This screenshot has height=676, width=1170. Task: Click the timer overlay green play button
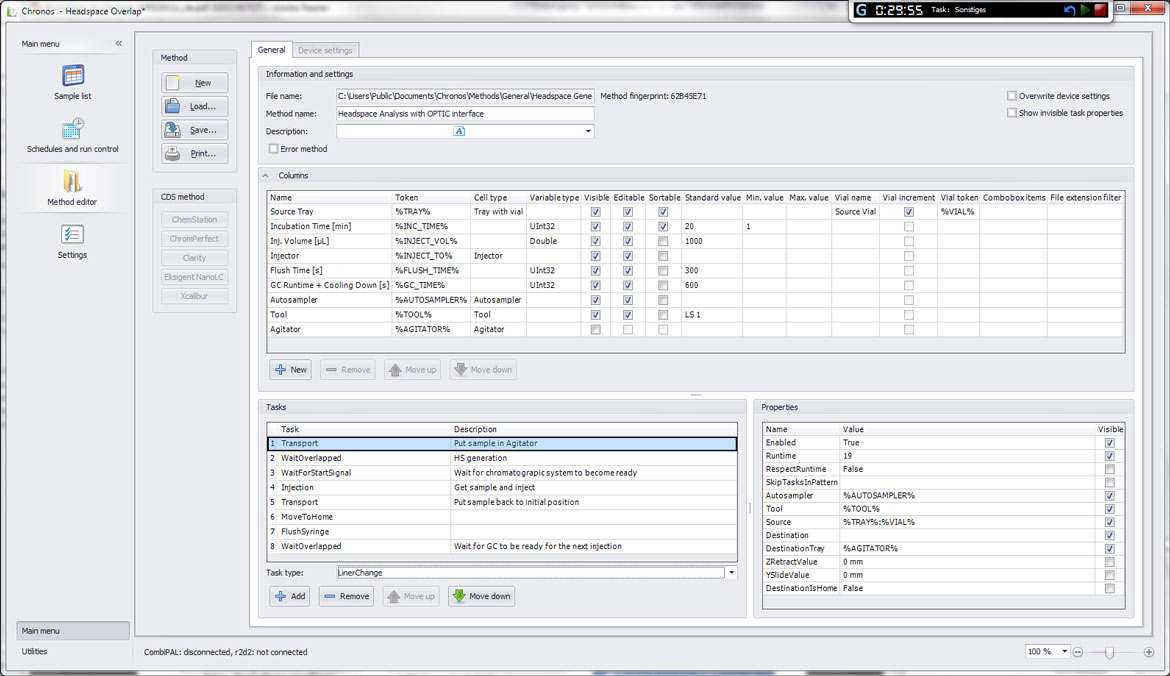point(1086,10)
